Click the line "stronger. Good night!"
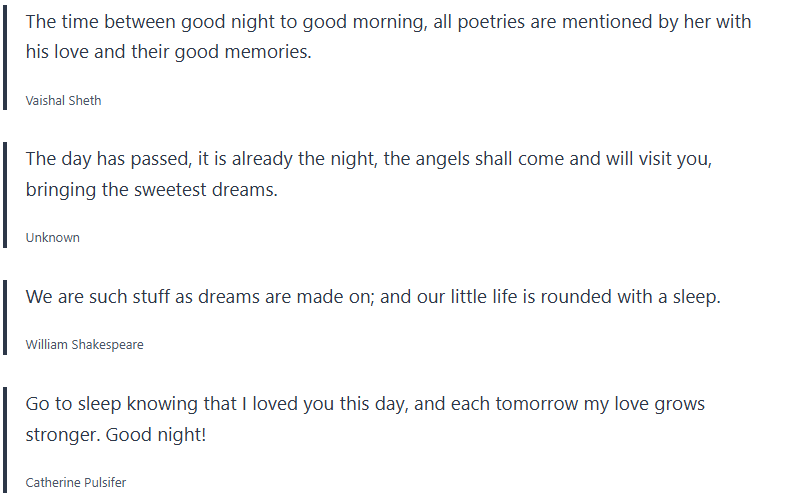The height and width of the screenshot is (497, 810). click(x=115, y=435)
